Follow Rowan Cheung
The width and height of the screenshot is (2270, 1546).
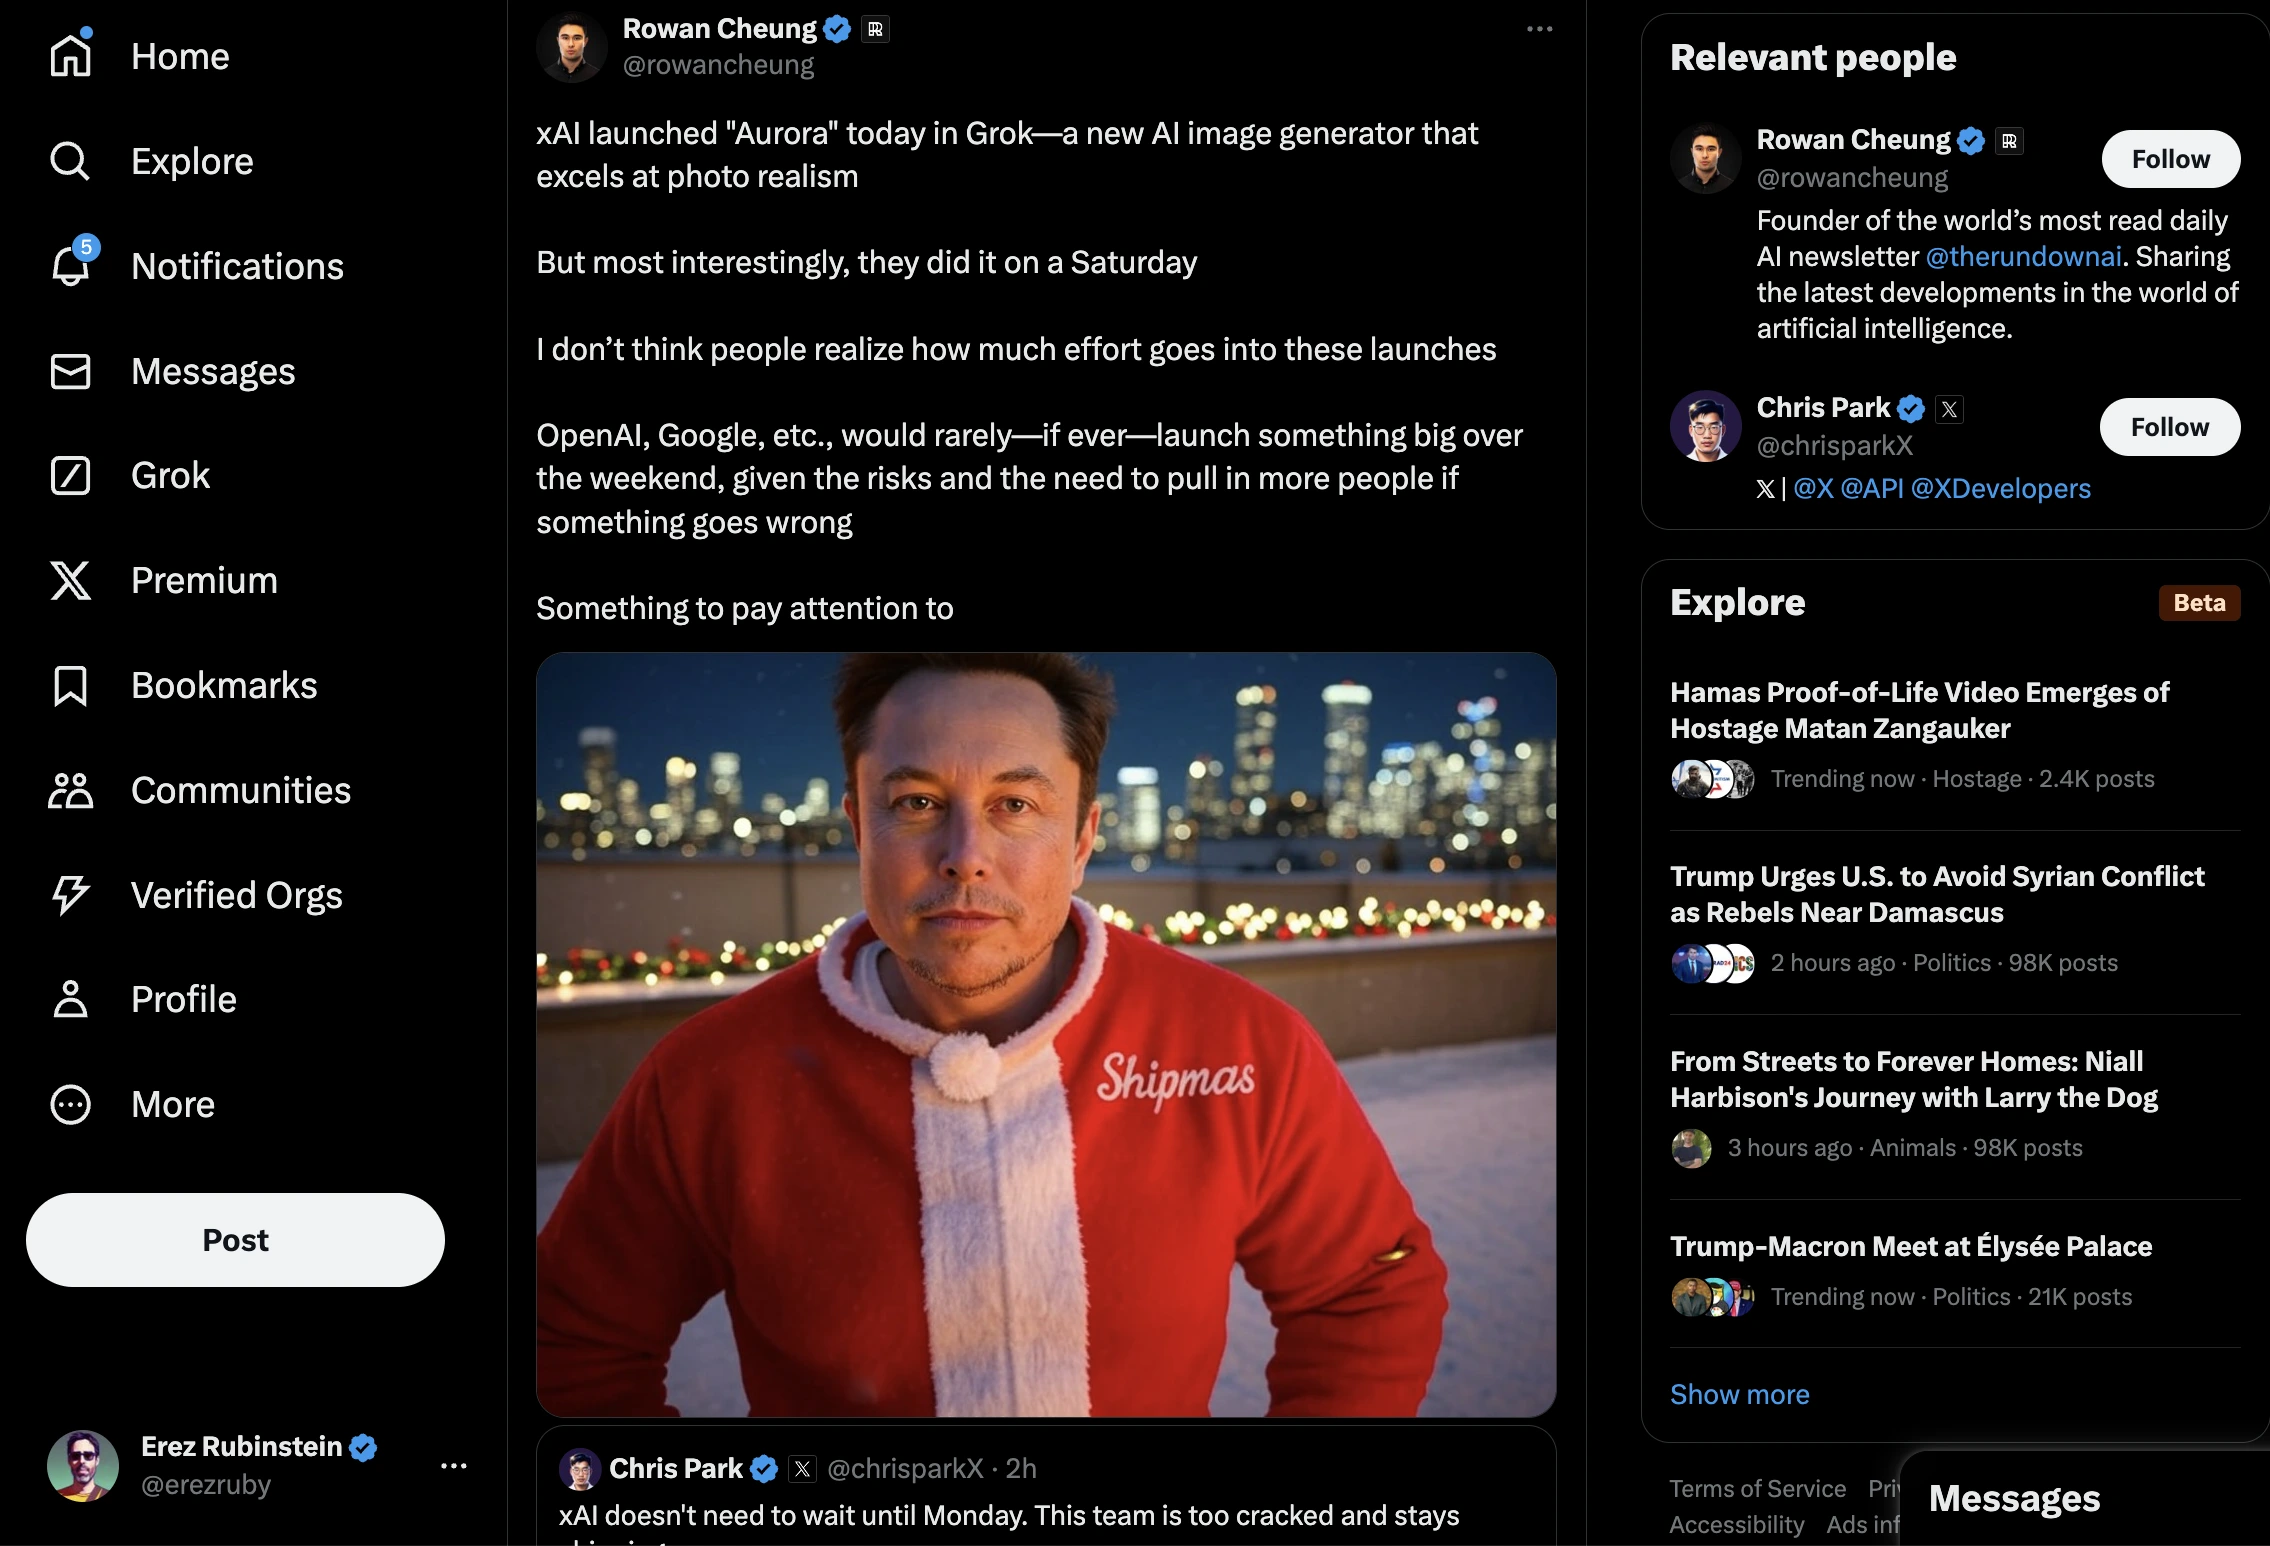[2170, 159]
